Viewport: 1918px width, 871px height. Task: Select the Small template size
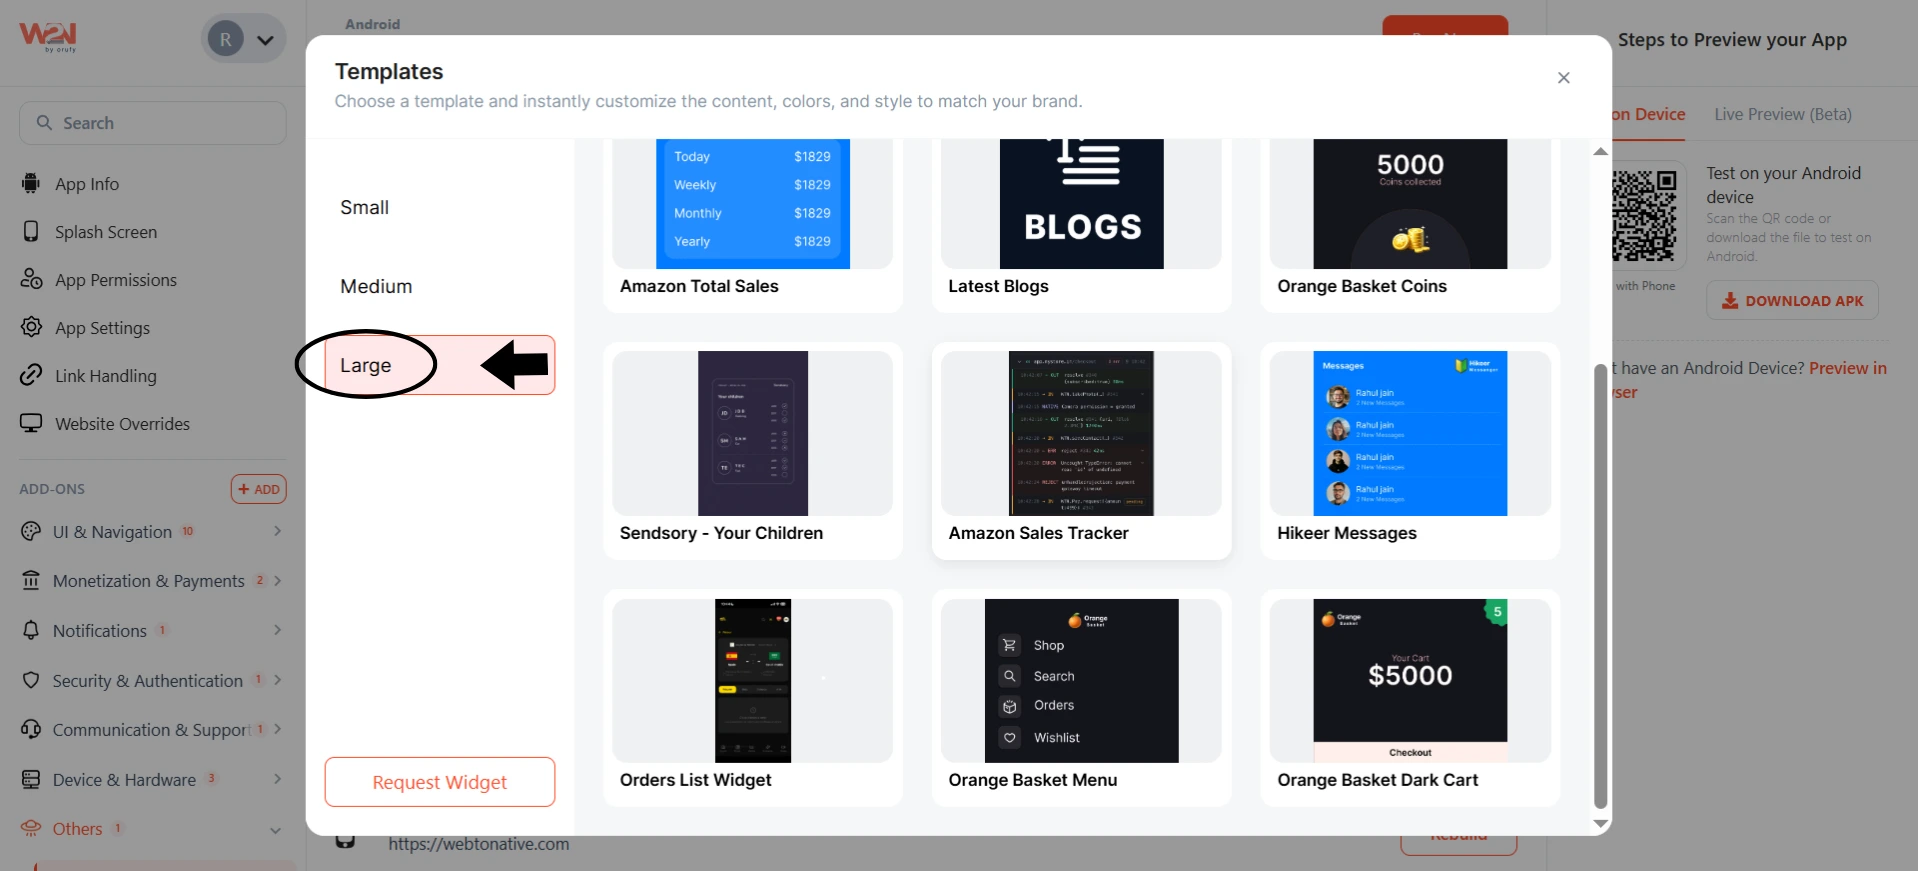click(x=439, y=207)
